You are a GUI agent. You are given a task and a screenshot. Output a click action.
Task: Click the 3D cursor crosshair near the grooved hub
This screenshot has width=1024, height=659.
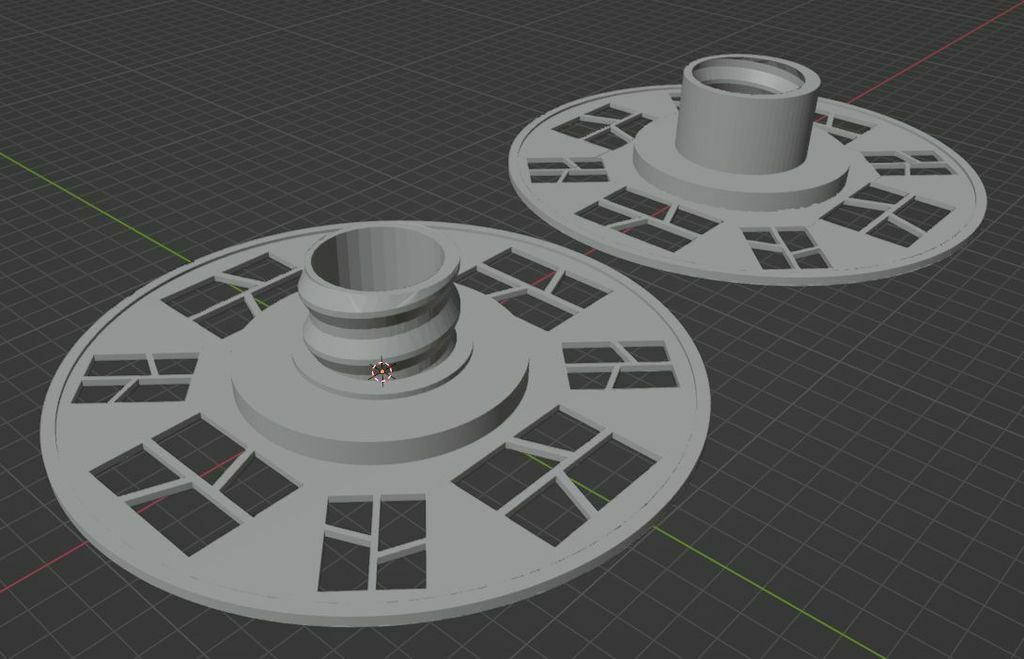[x=382, y=372]
